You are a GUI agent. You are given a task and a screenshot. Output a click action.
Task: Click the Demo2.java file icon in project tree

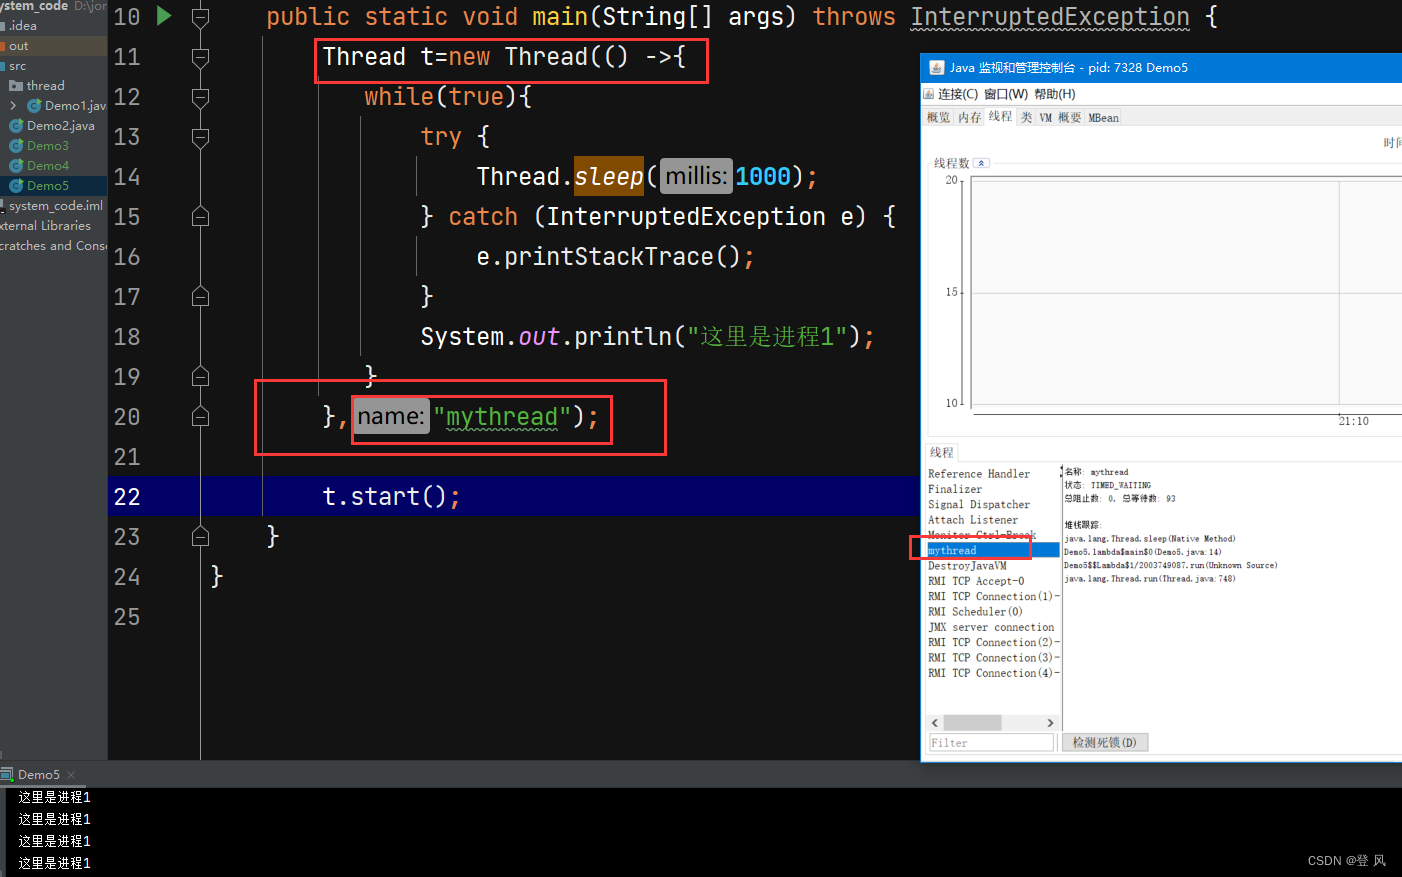(16, 126)
